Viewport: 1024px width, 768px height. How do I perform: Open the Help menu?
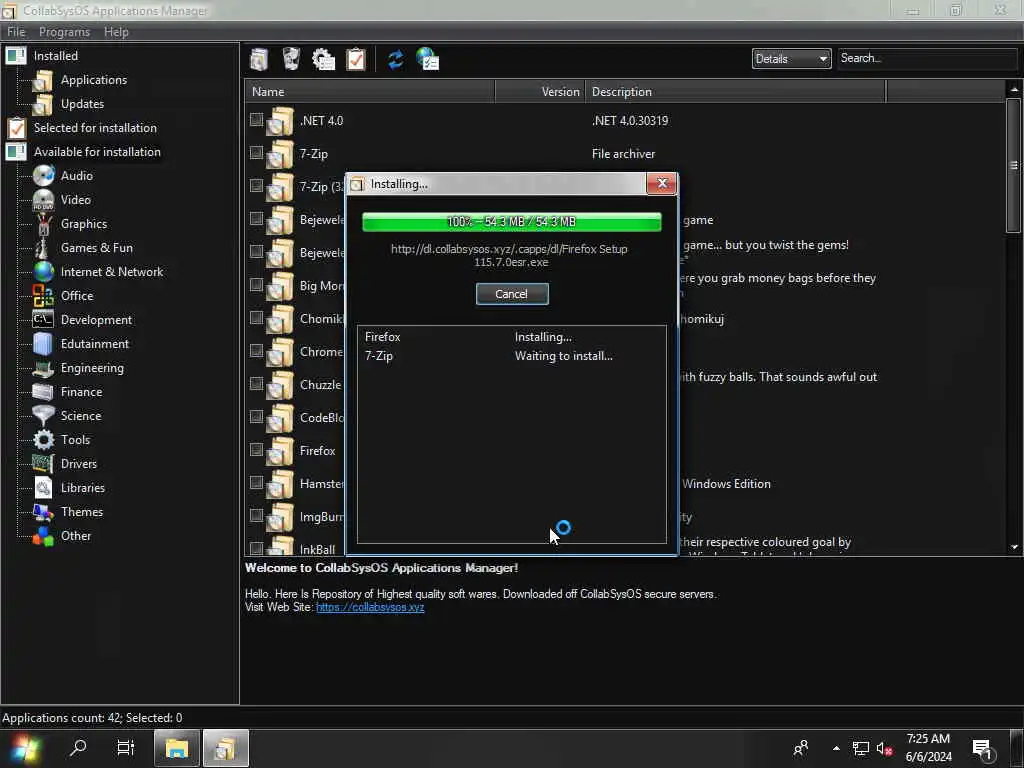tap(116, 32)
